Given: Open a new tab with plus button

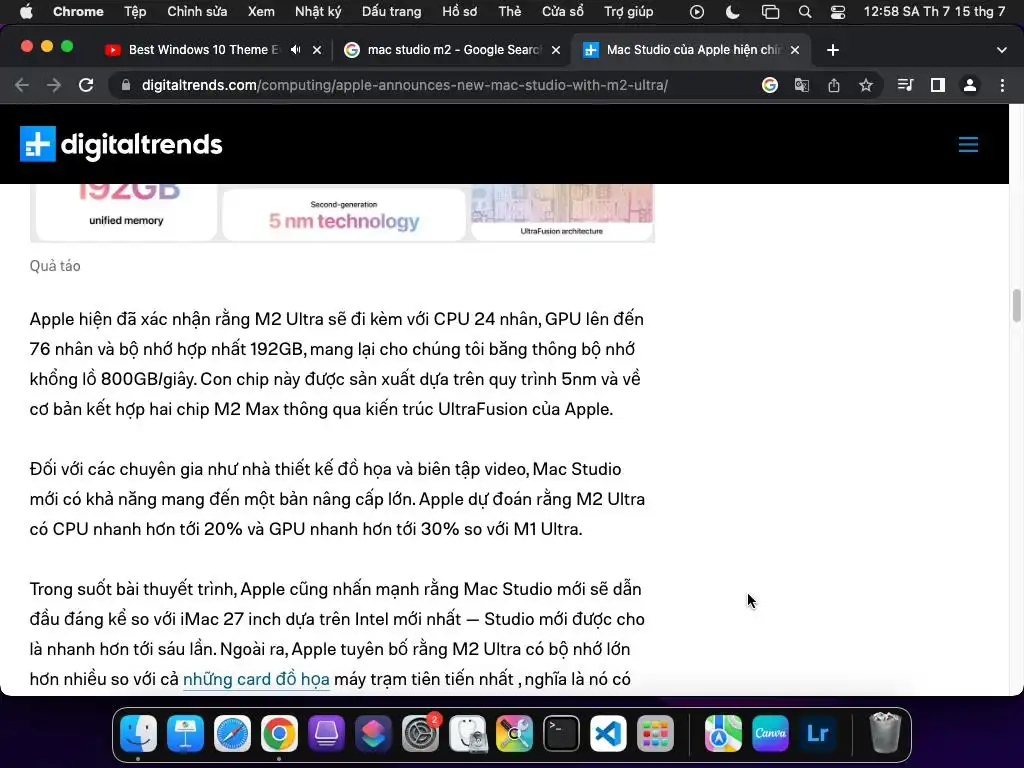Looking at the screenshot, I should point(833,50).
